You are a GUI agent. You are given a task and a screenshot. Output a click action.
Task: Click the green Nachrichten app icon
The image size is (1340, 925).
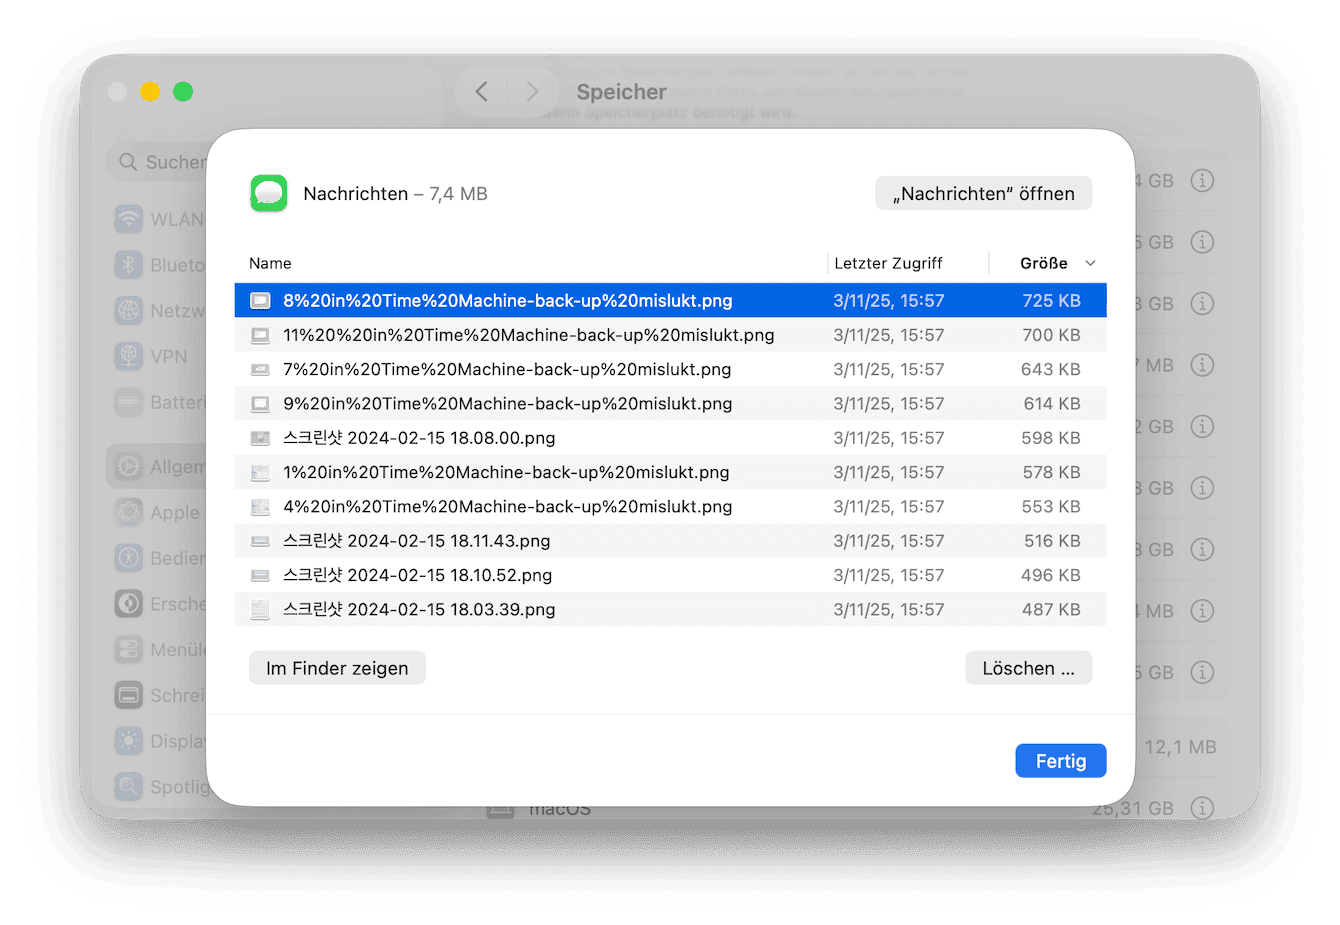pos(269,193)
